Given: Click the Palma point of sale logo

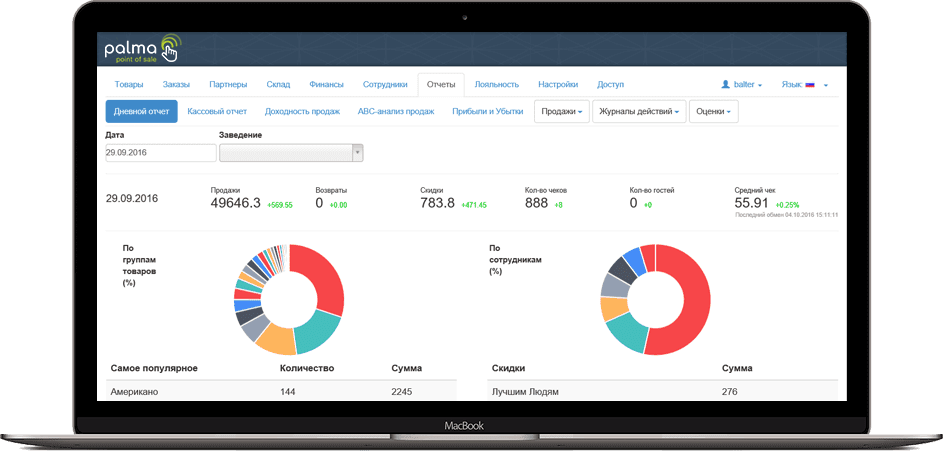Looking at the screenshot, I should [142, 49].
